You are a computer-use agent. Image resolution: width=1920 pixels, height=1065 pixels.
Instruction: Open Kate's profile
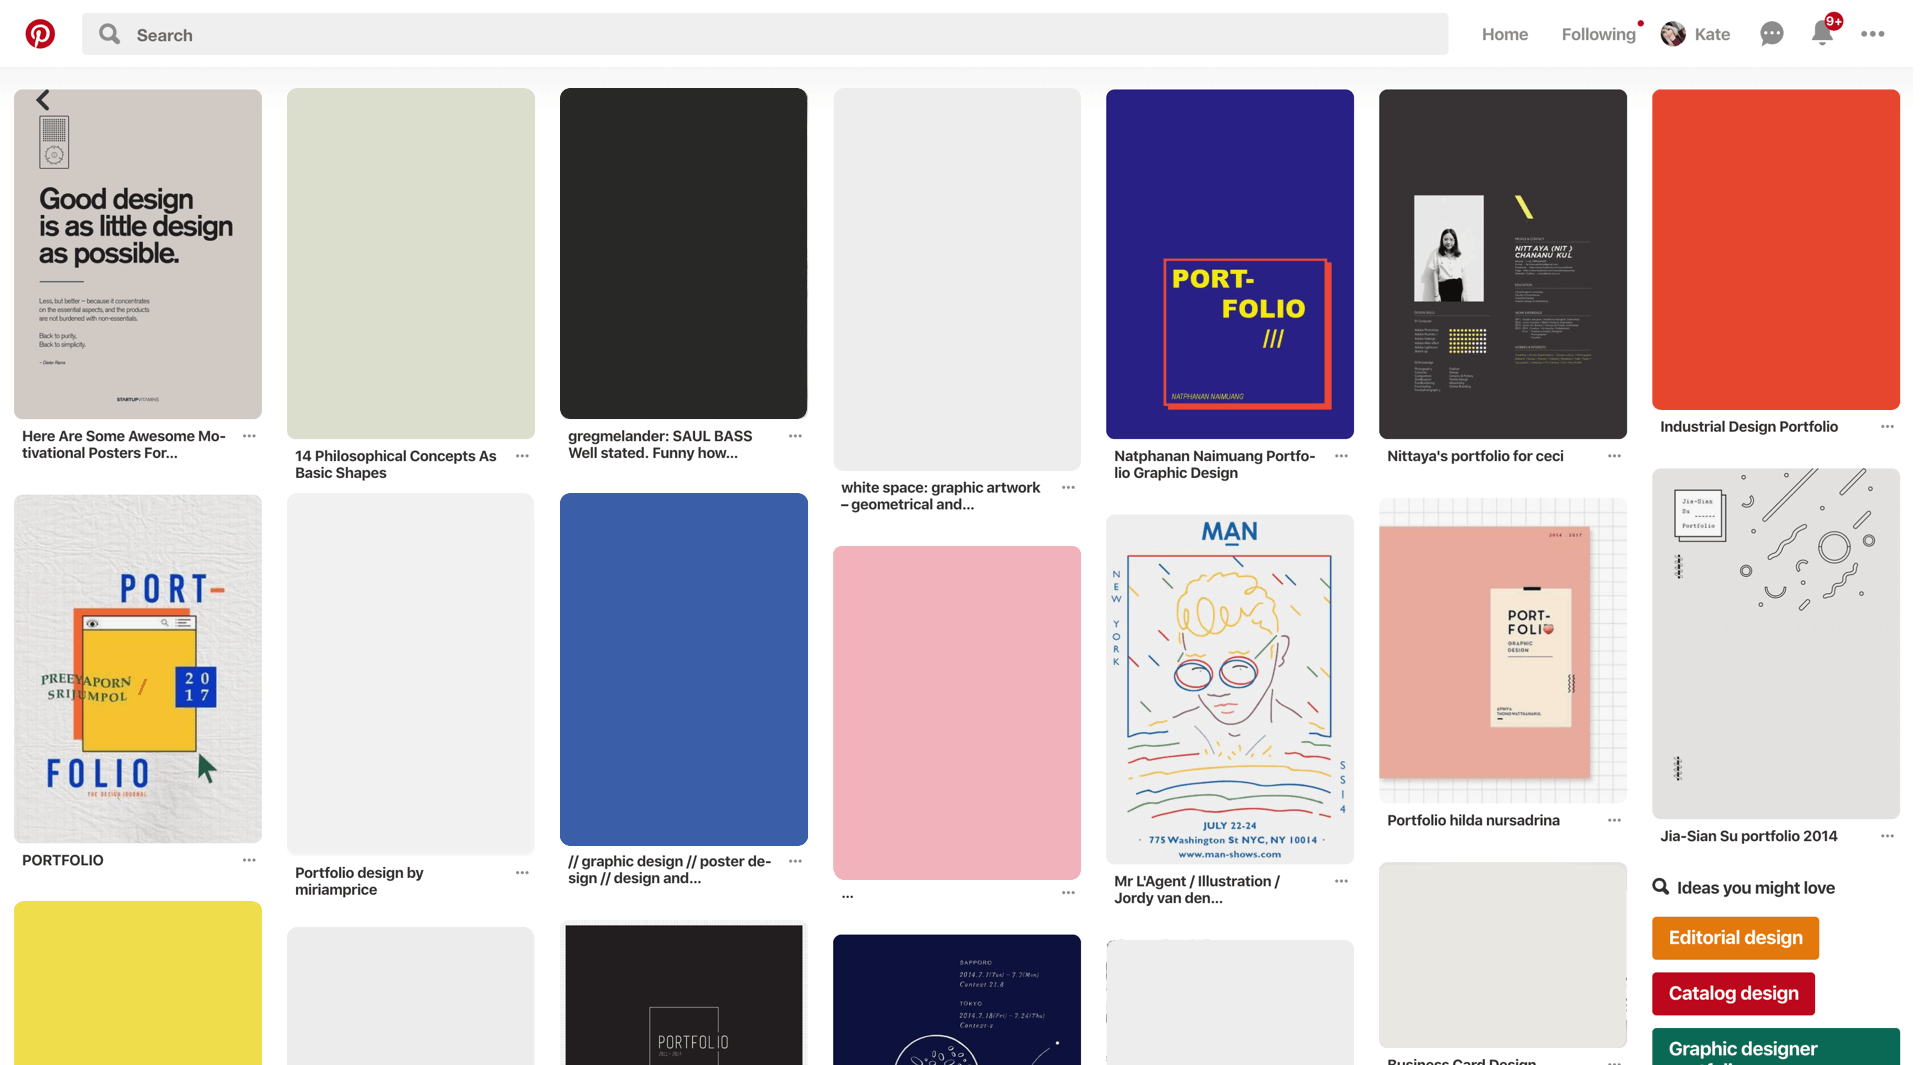pos(1696,34)
